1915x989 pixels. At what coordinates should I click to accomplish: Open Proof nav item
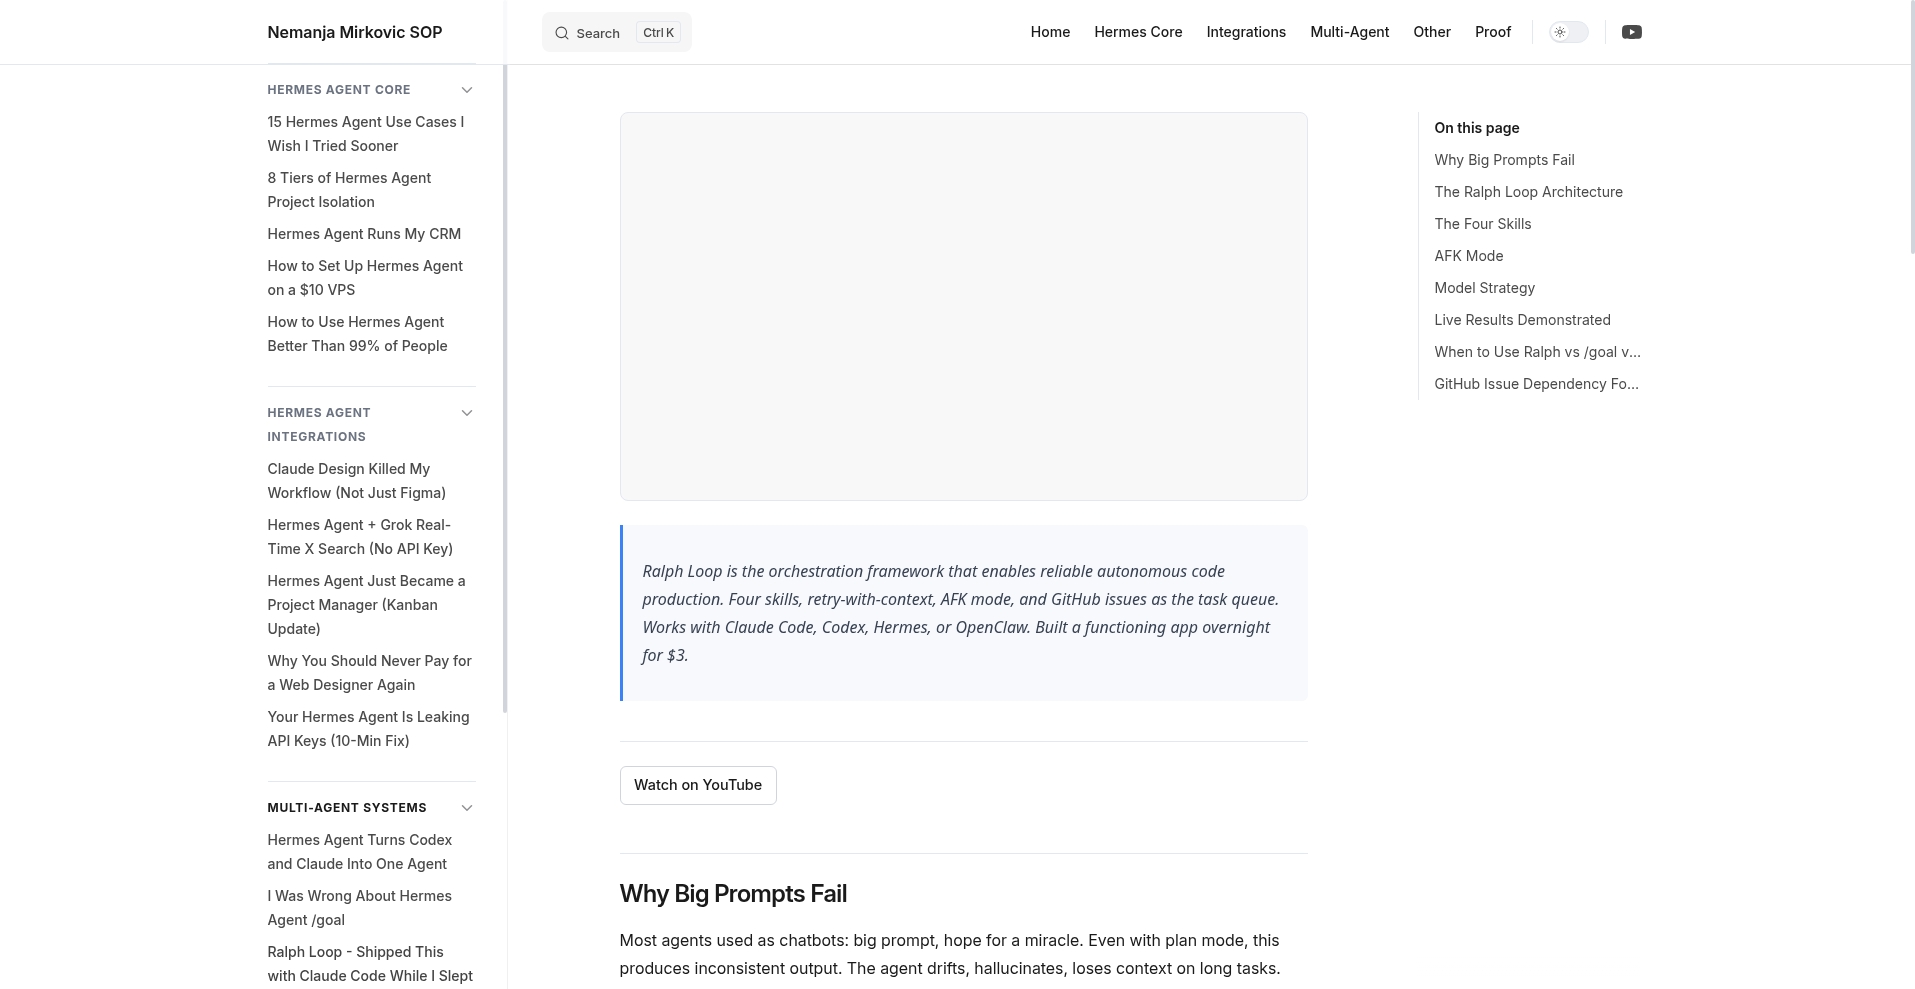[x=1492, y=32]
